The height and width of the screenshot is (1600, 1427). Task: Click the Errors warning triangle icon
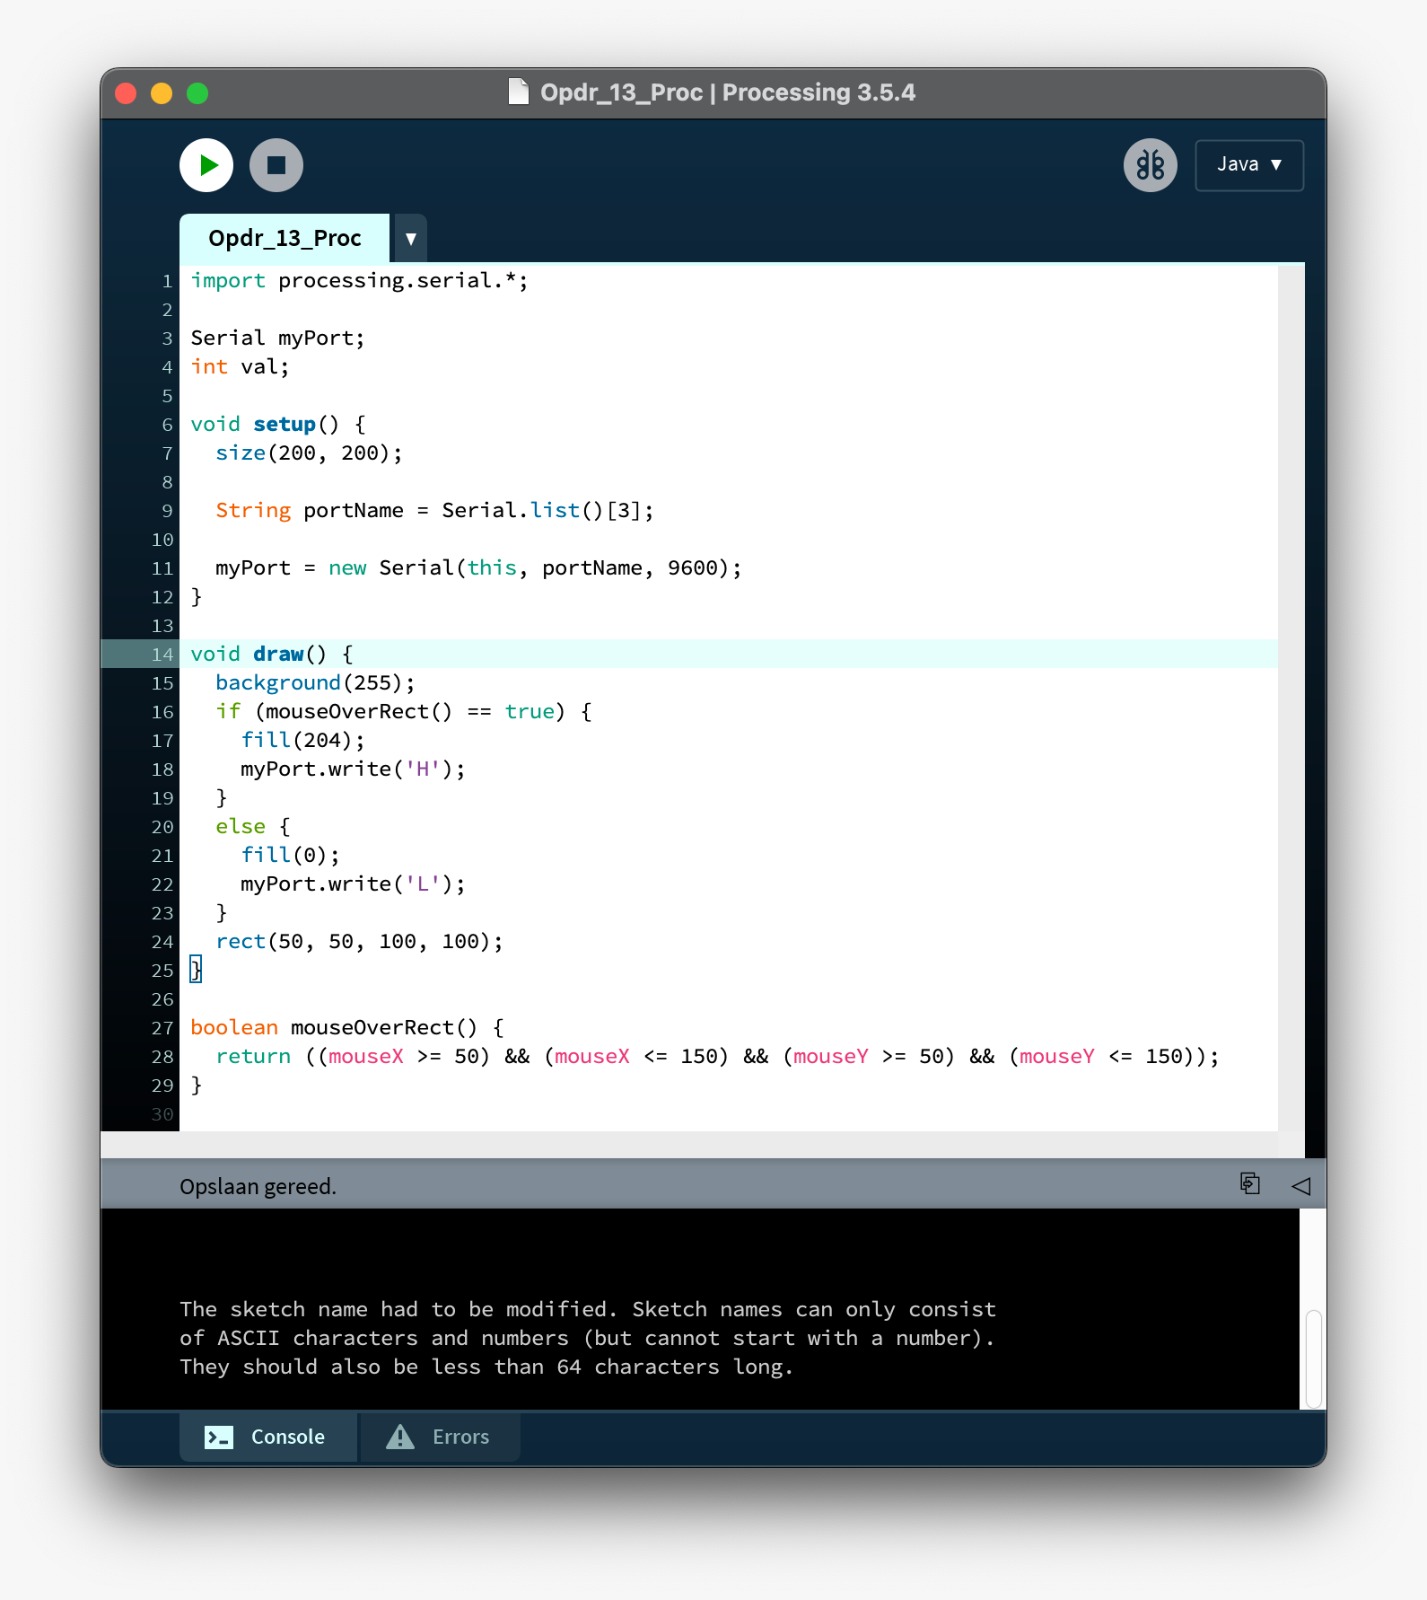point(400,1437)
